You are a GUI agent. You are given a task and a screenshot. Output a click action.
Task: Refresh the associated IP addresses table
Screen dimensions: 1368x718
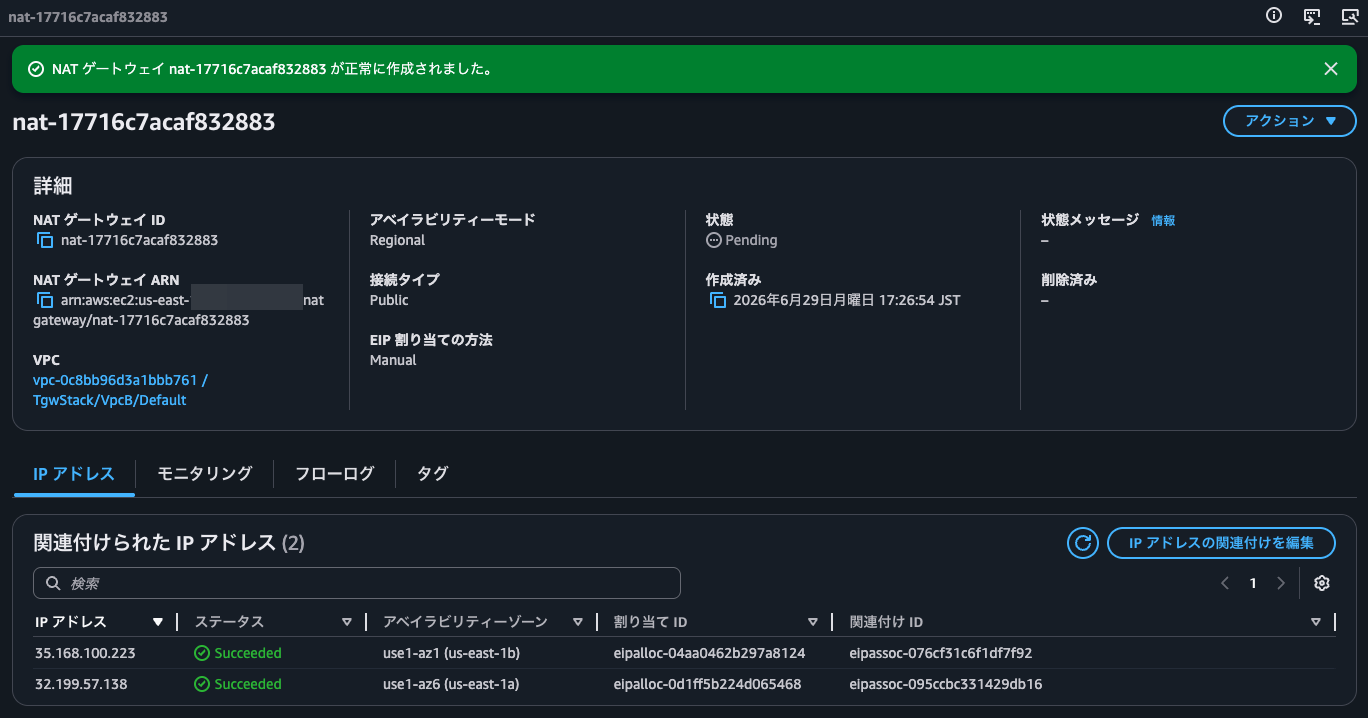1083,543
